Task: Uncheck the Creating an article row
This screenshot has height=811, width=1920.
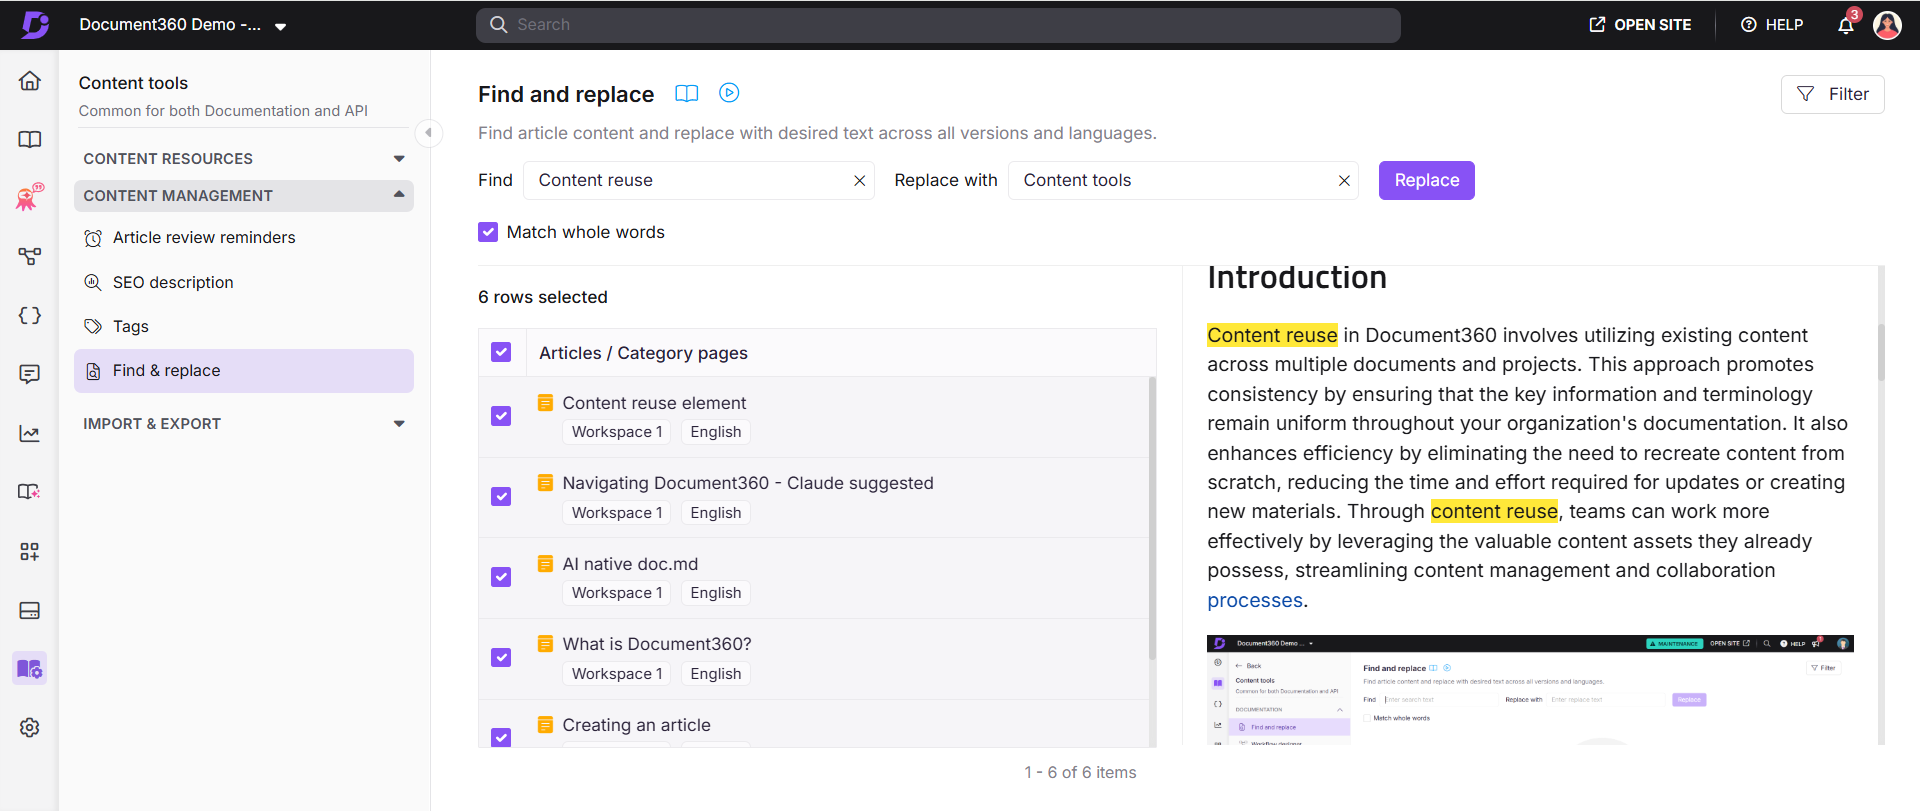Action: (x=502, y=737)
